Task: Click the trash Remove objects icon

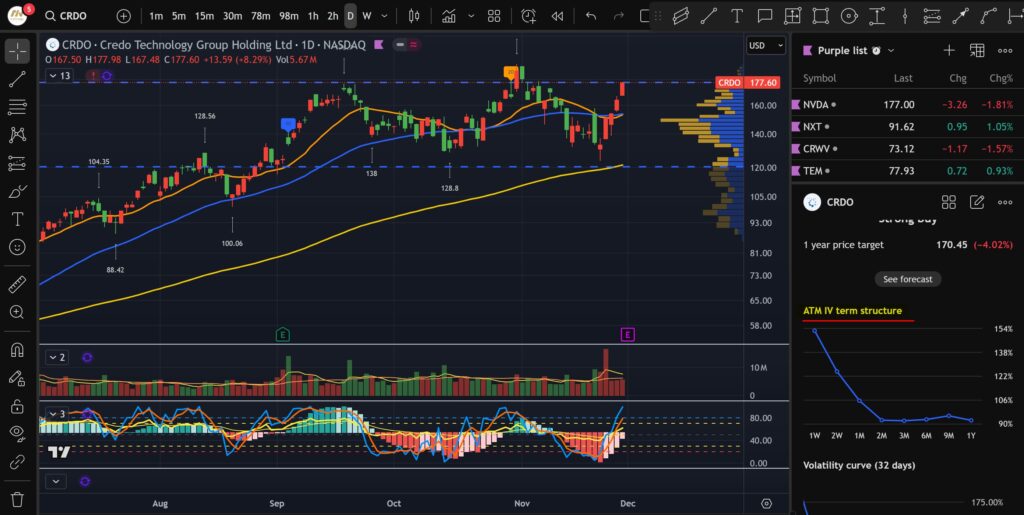Action: pos(17,498)
